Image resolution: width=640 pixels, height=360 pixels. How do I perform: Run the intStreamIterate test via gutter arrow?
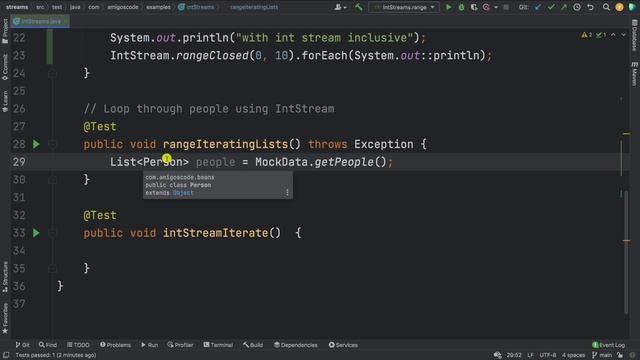pyautogui.click(x=36, y=233)
